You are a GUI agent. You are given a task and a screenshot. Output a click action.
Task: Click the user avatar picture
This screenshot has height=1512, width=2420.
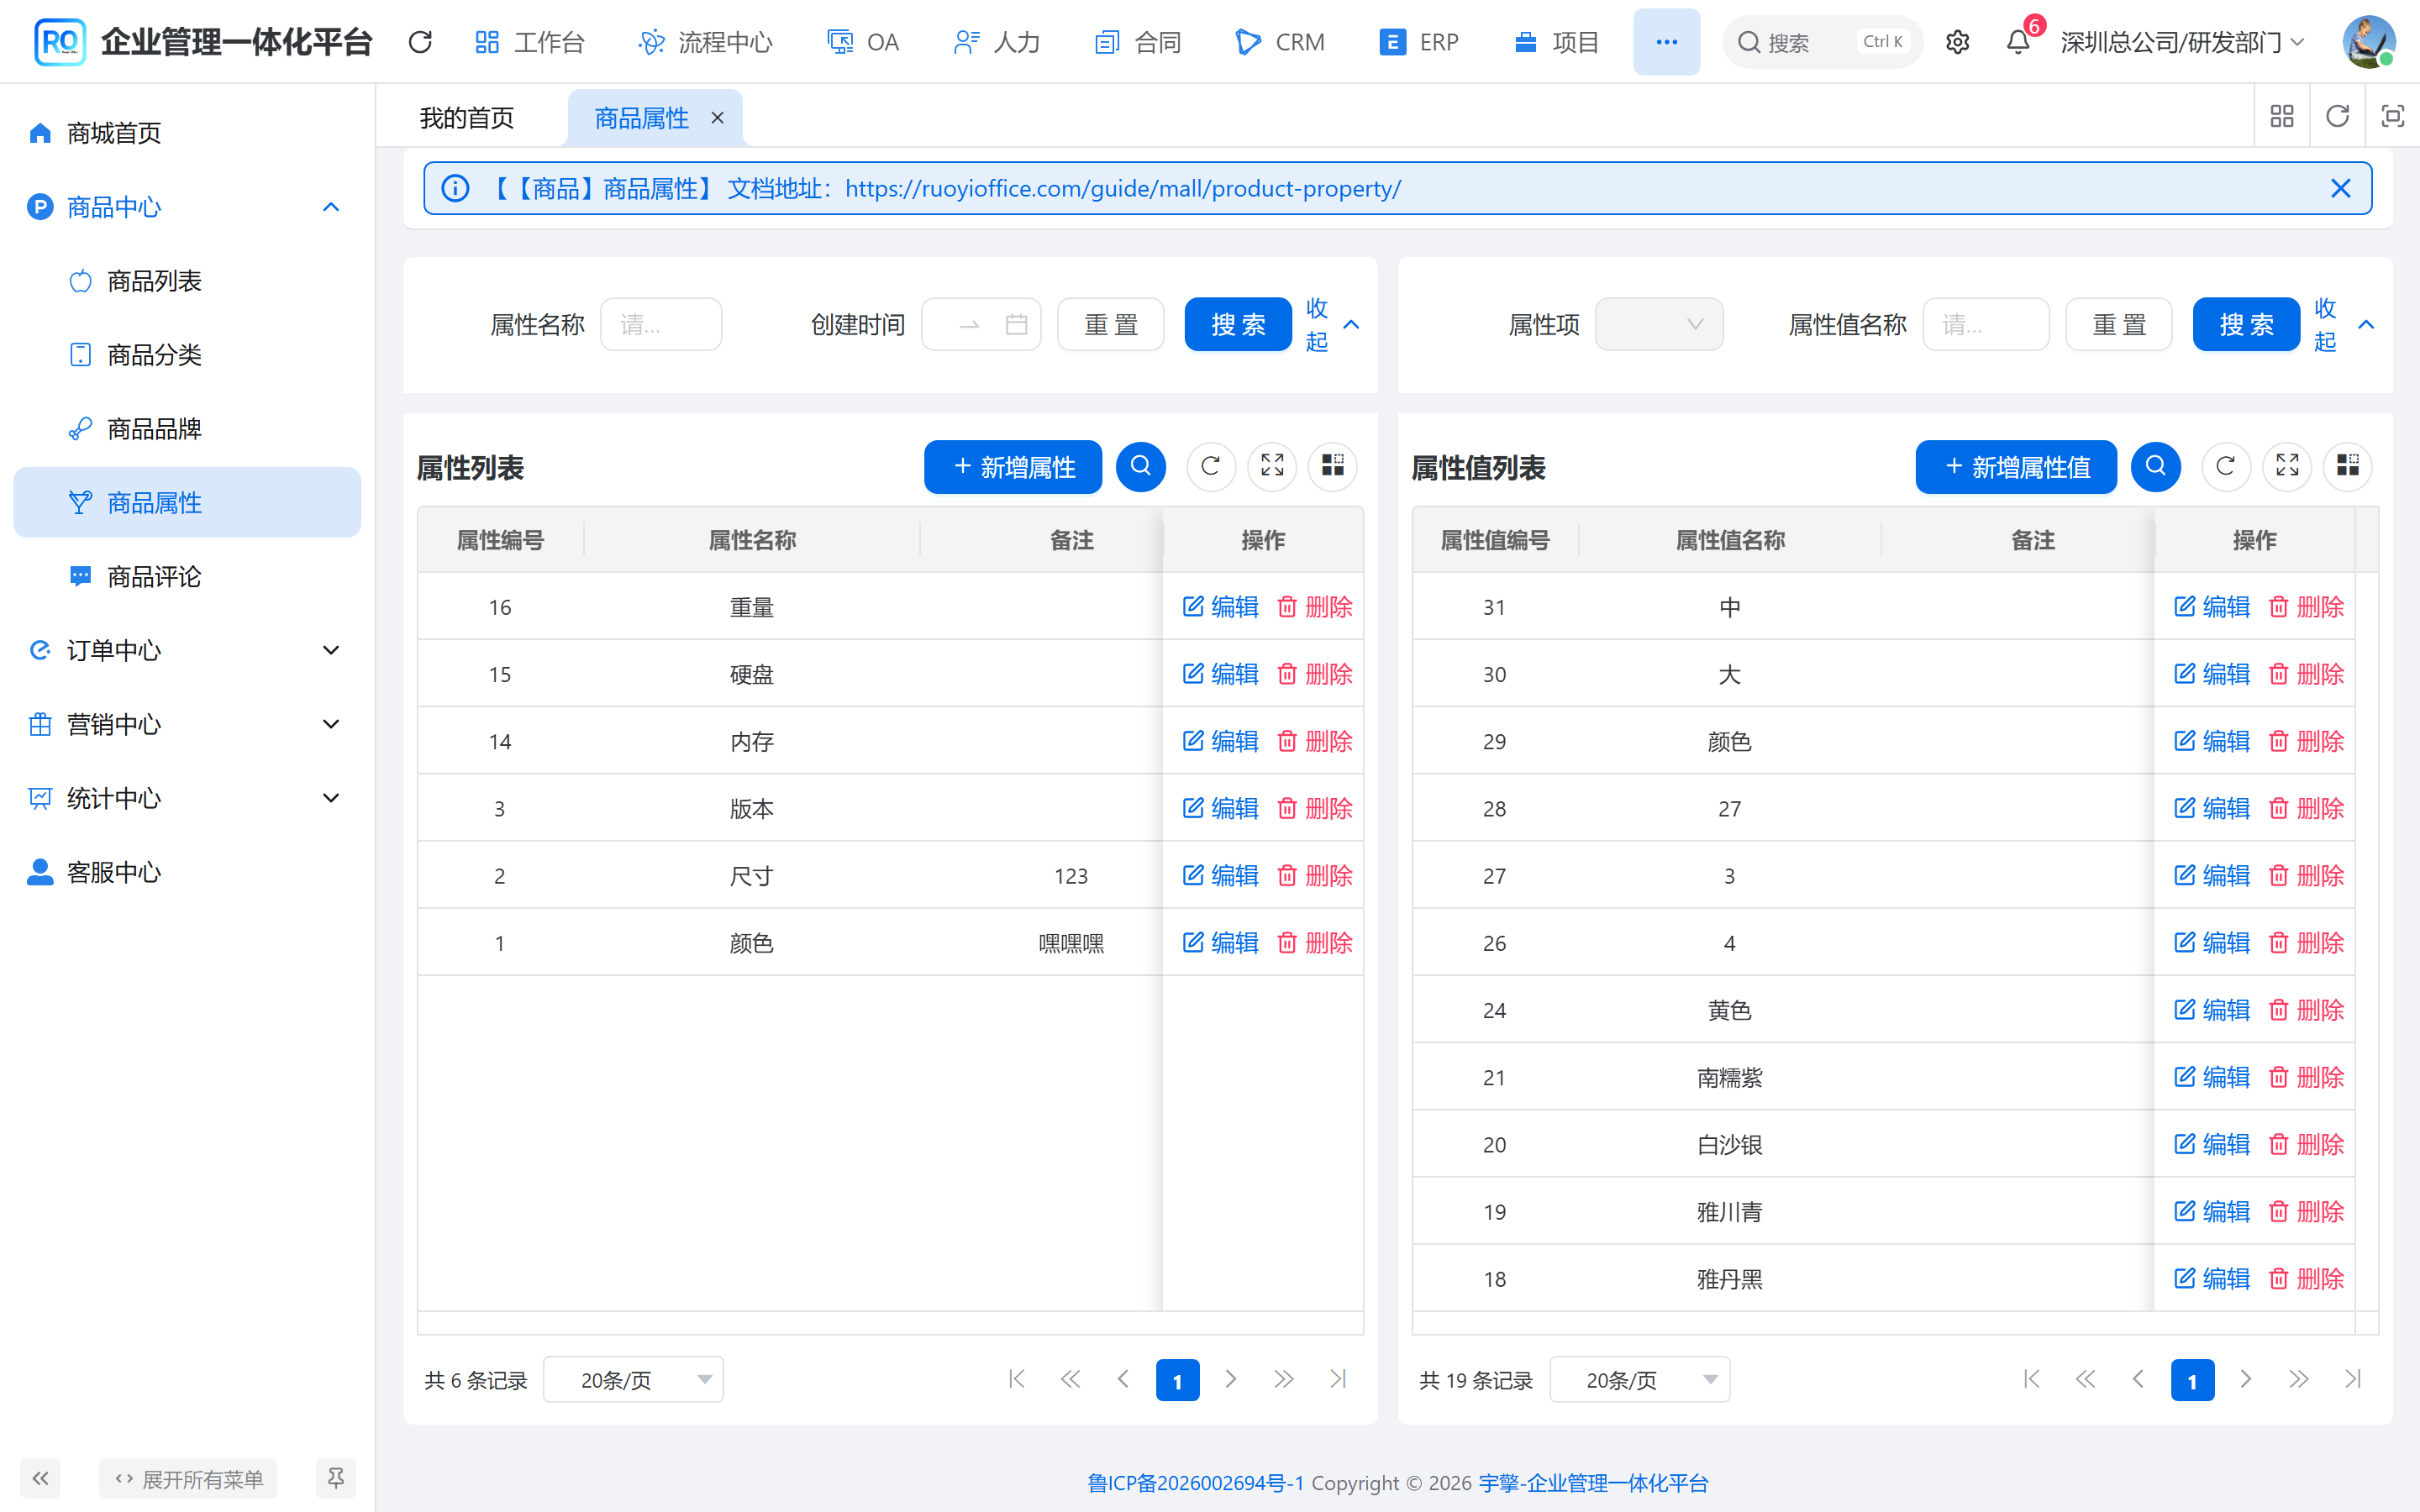point(2368,42)
